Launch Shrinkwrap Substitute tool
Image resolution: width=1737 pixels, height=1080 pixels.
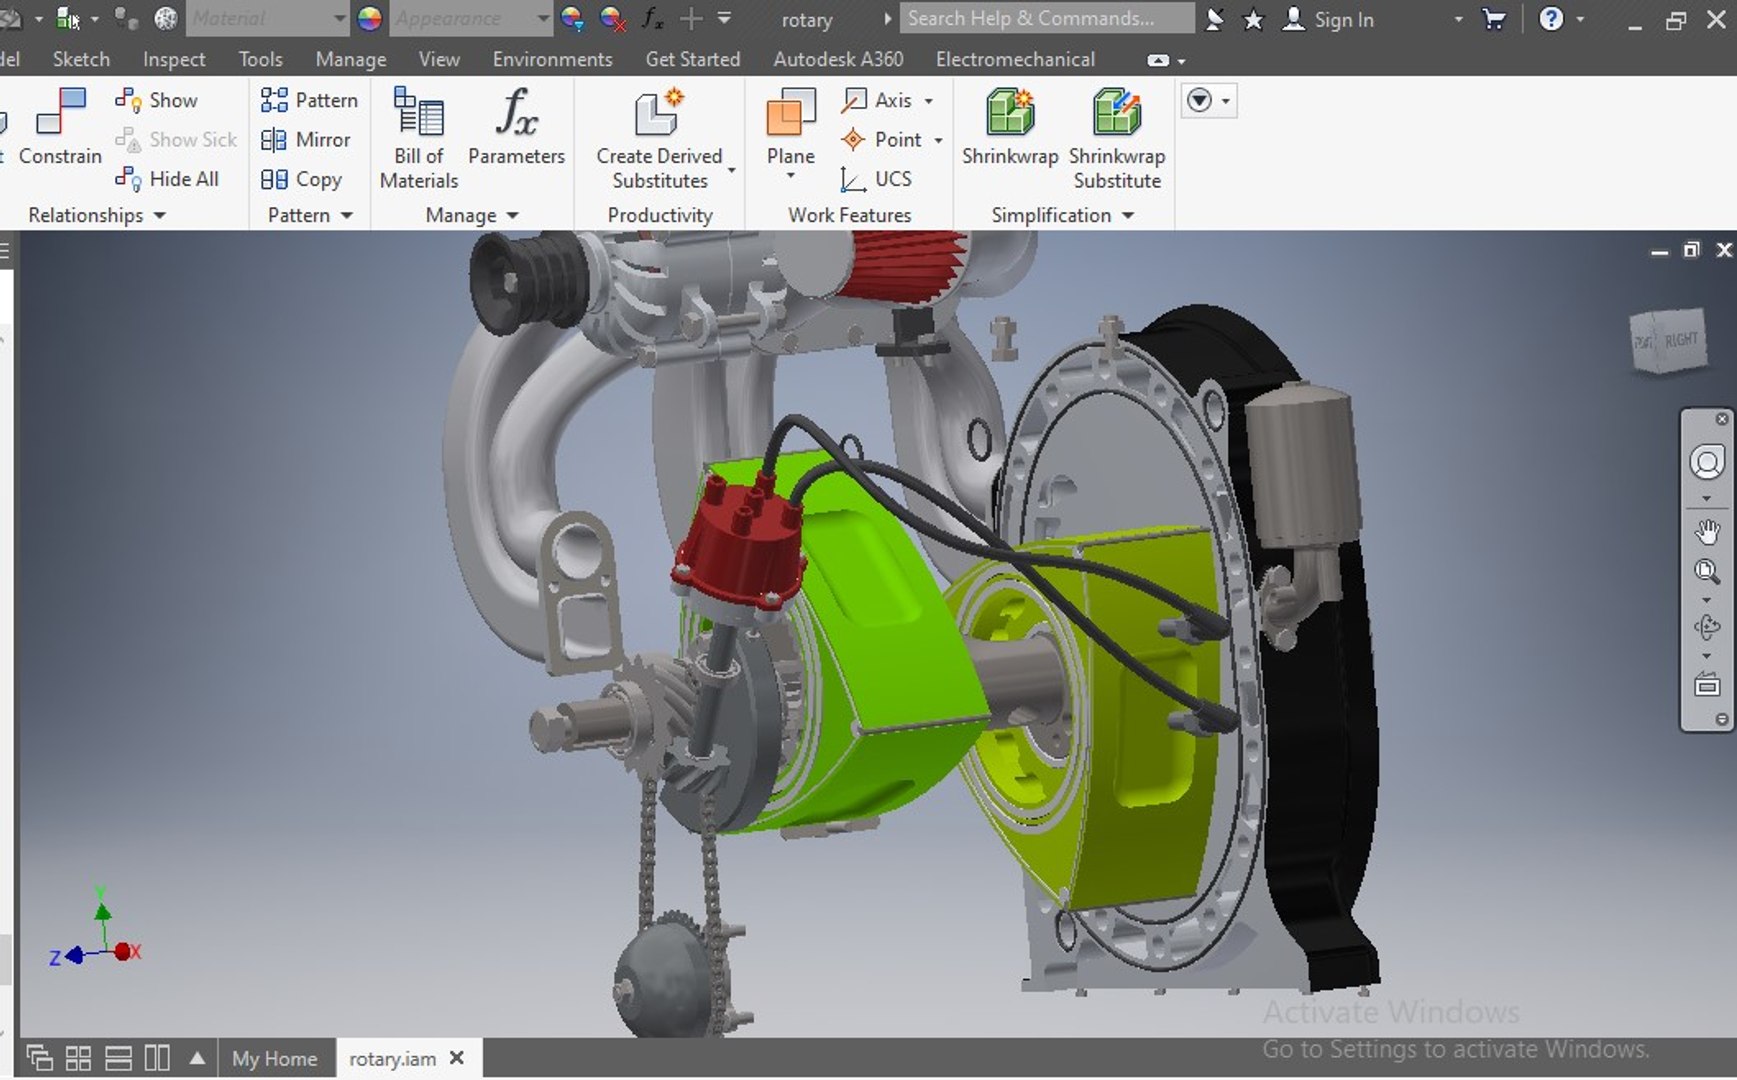[x=1117, y=138]
